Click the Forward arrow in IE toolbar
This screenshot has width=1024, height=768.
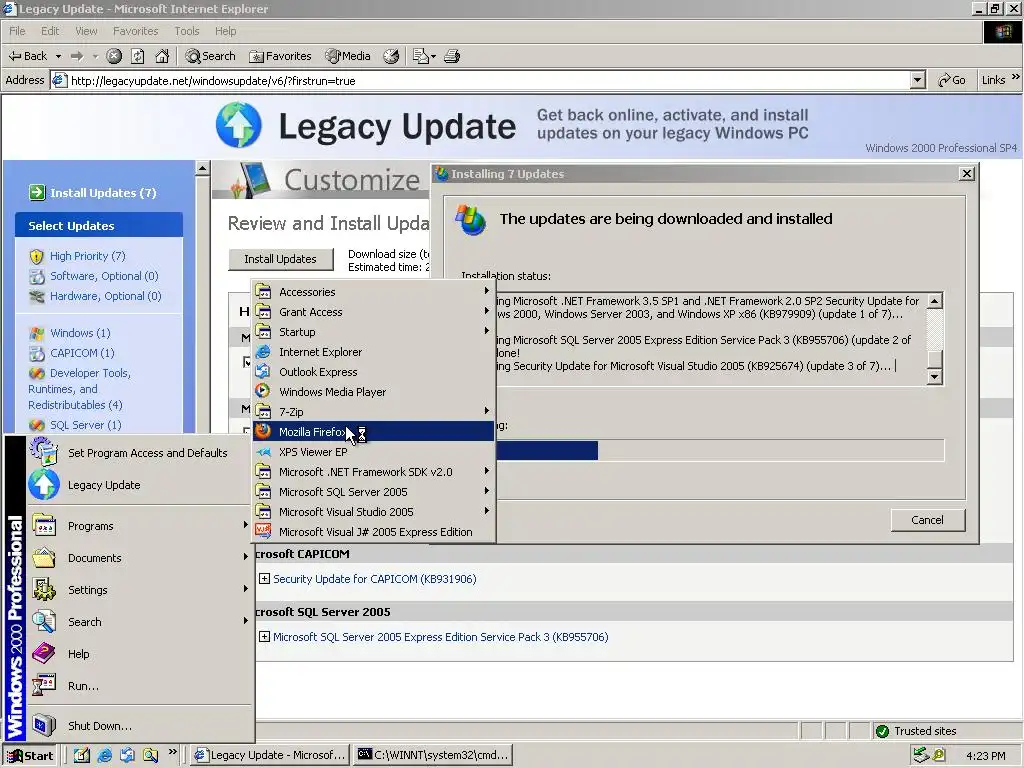[77, 56]
